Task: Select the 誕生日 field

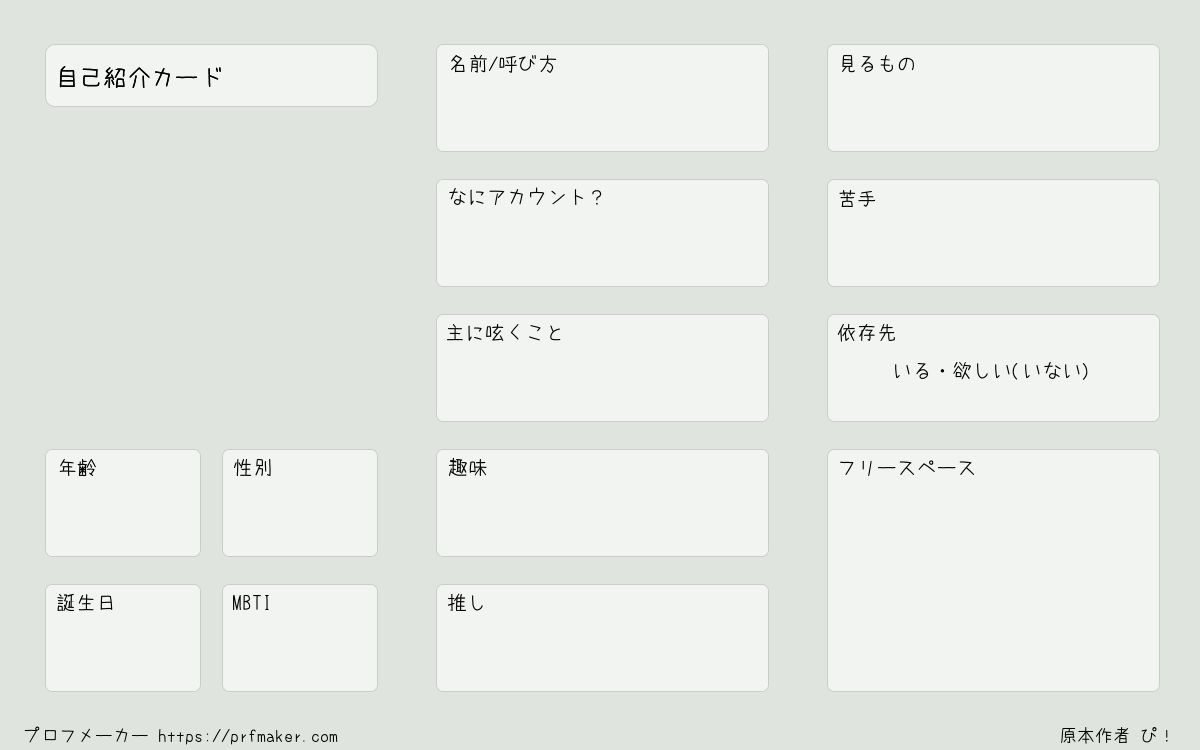Action: [123, 638]
